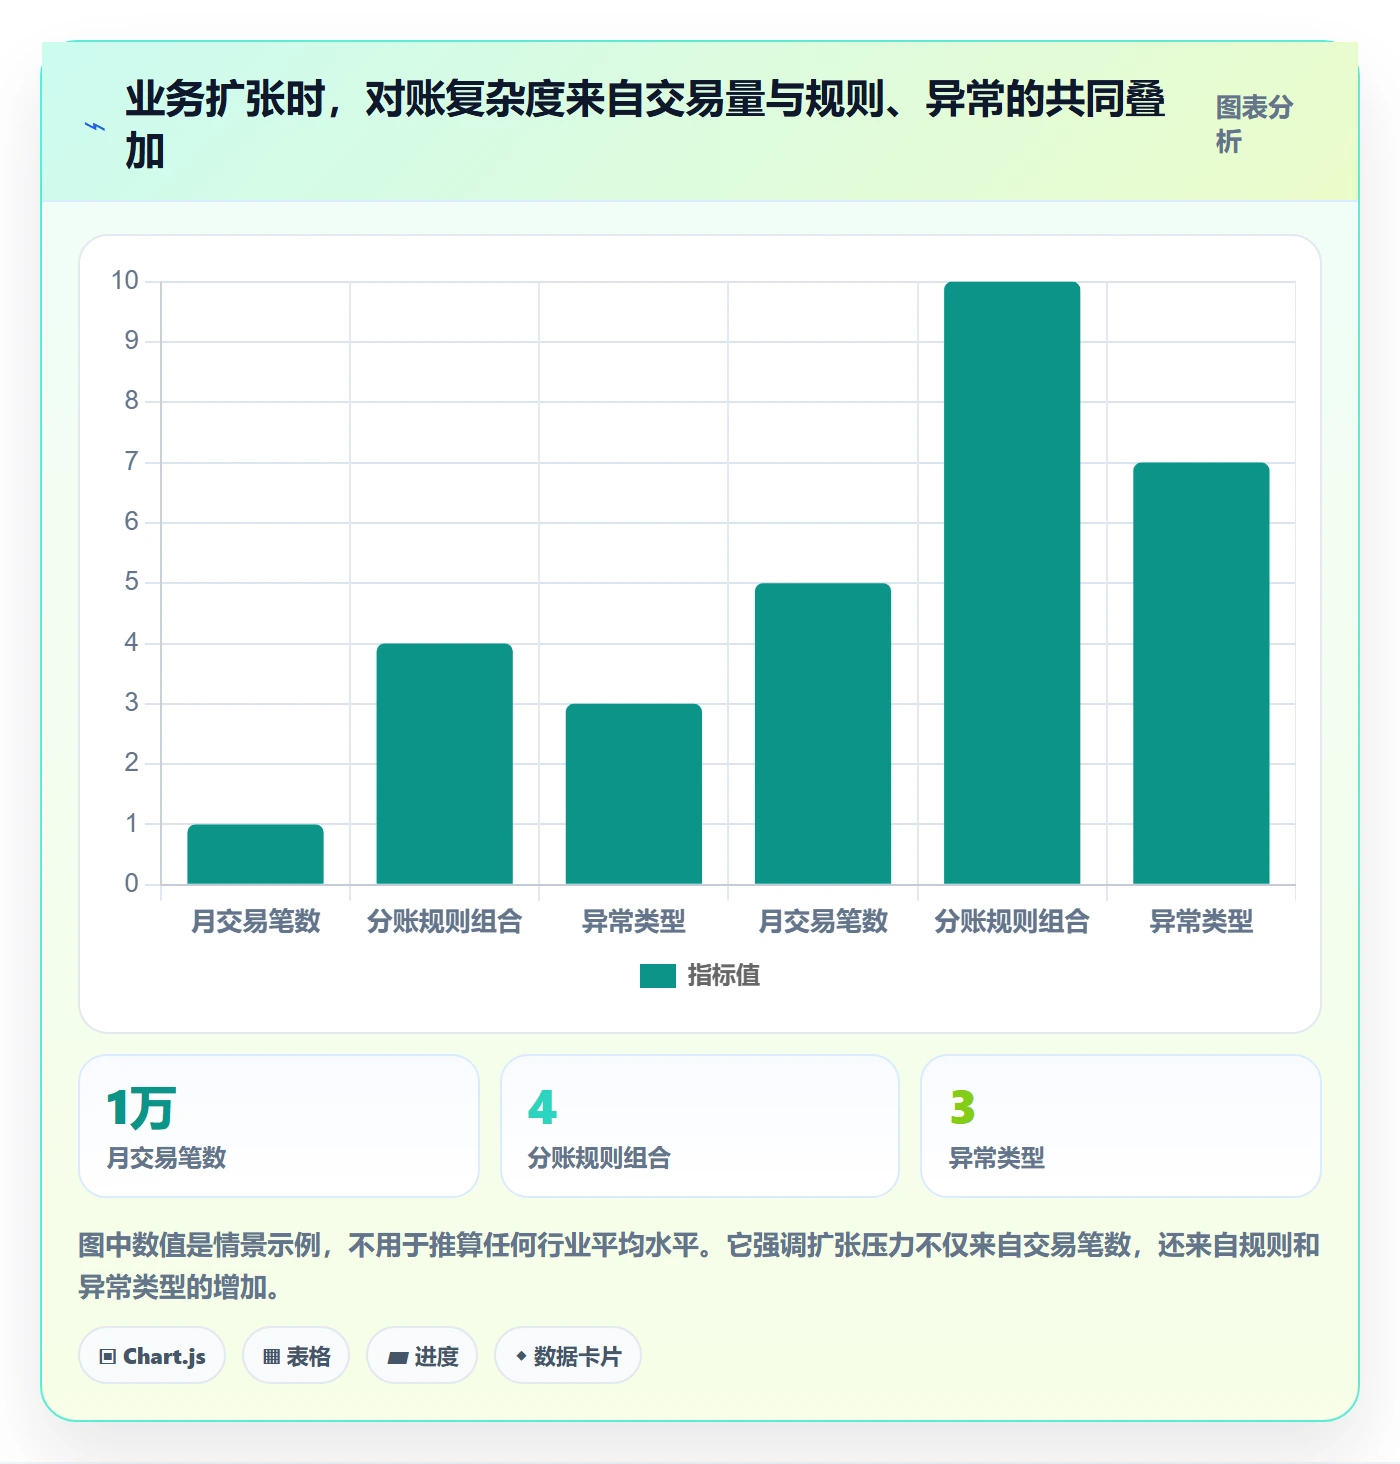1400x1464 pixels.
Task: Click the bar icon in the 进度 chip
Action: coord(398,1357)
